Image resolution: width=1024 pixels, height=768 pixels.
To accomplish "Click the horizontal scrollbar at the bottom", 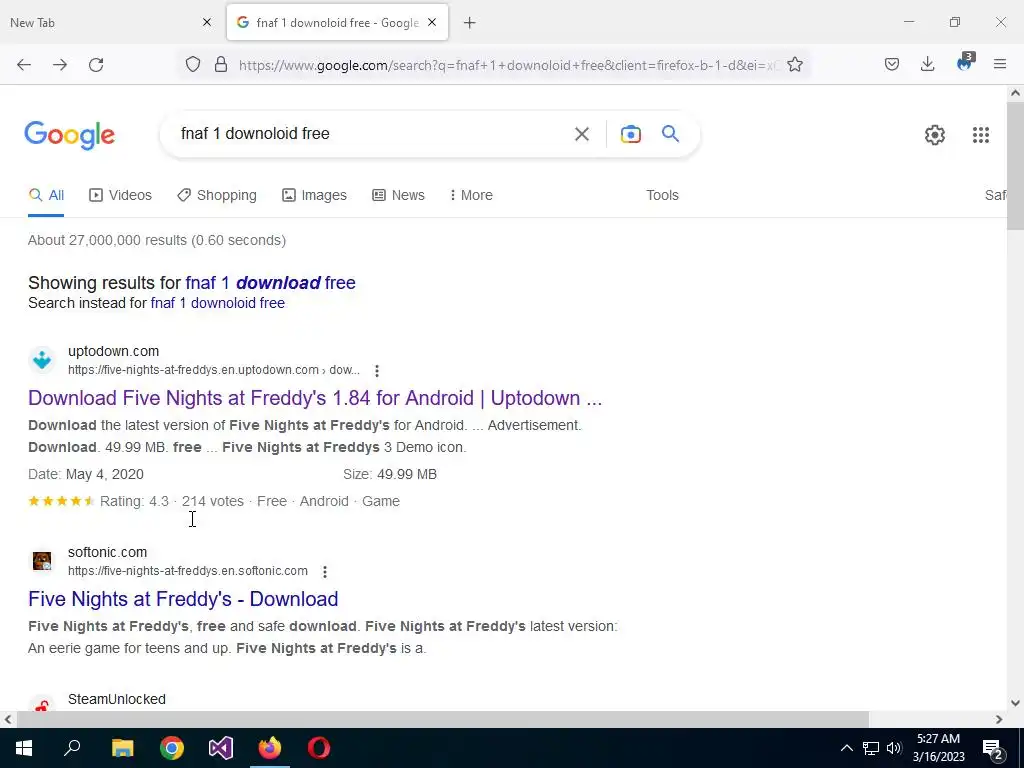I will click(443, 719).
